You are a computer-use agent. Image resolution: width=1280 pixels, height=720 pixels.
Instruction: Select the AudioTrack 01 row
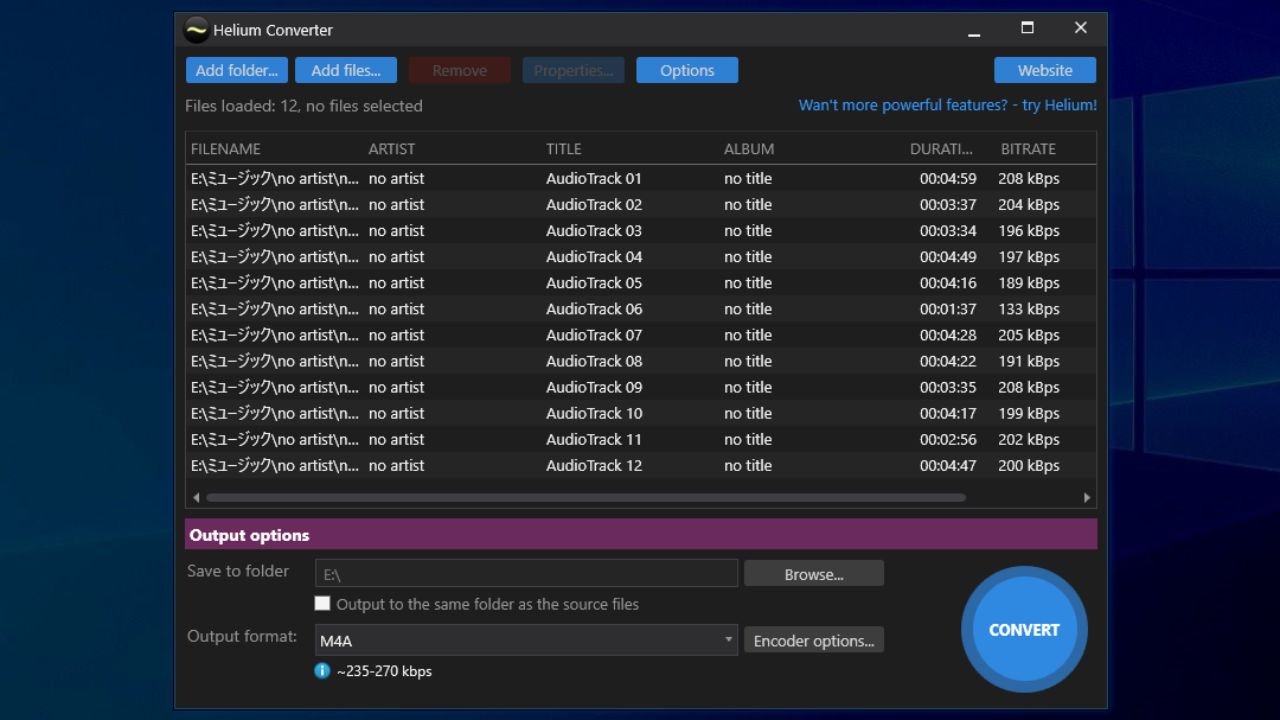point(640,178)
